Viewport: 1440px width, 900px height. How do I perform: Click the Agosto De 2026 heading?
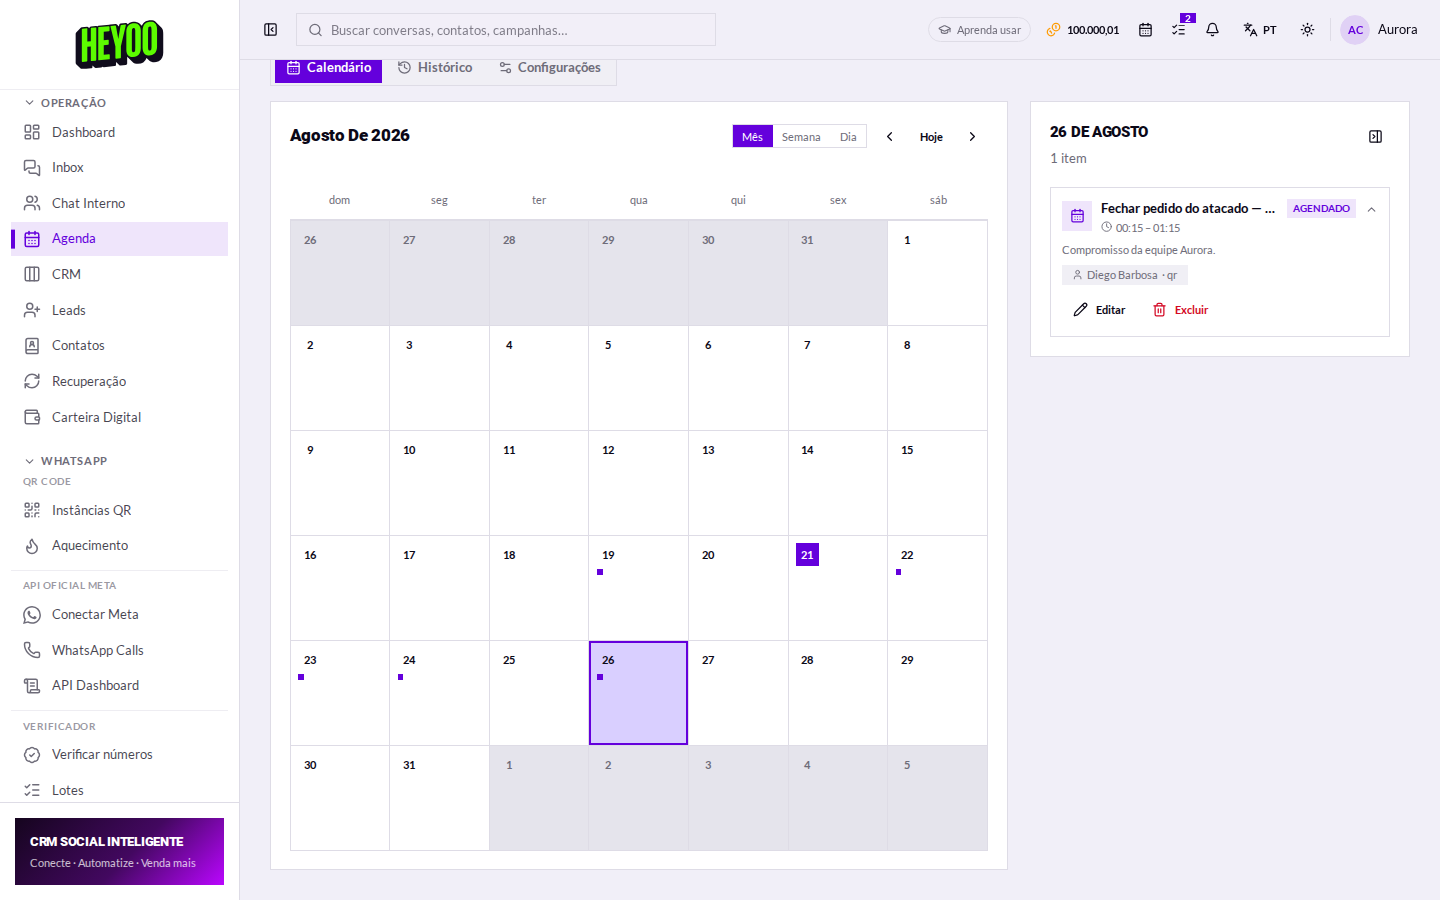click(350, 136)
